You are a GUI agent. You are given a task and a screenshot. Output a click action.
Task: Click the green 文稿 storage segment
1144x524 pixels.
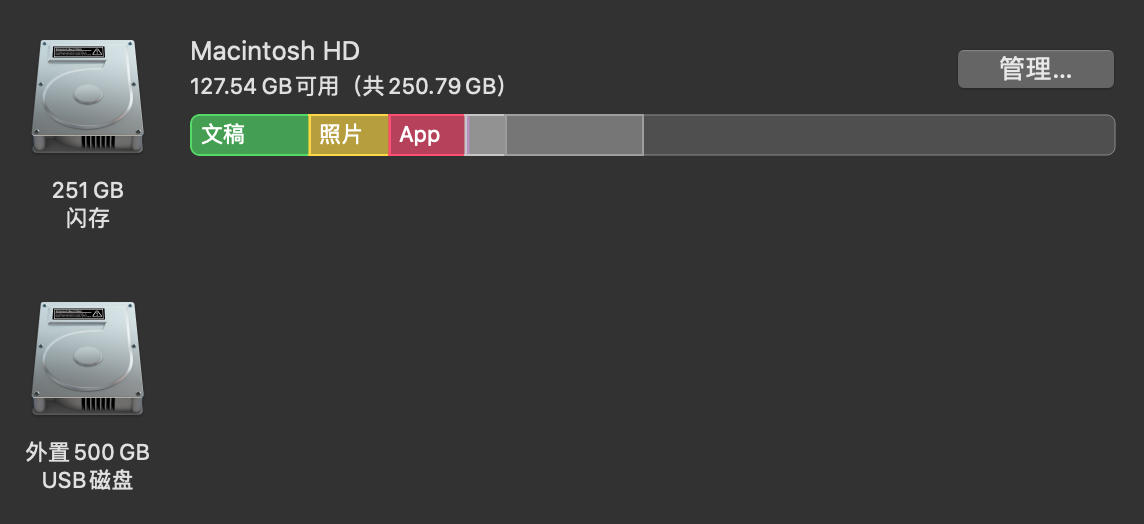click(x=249, y=135)
